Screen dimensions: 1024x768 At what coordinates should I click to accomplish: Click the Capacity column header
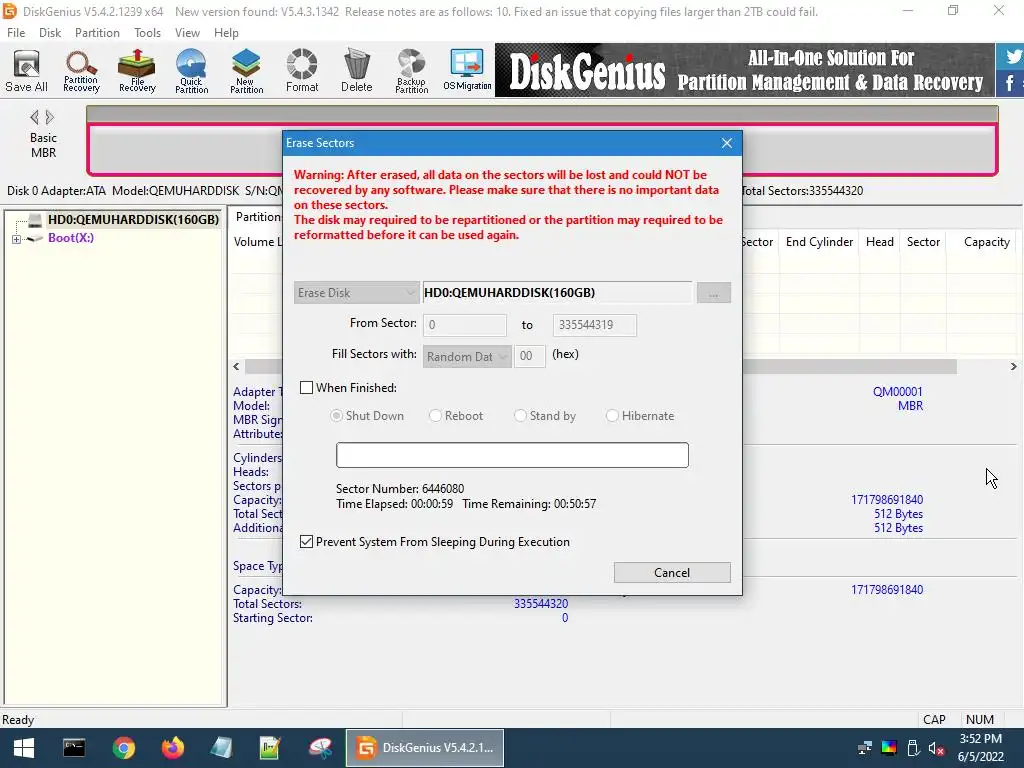[986, 242]
